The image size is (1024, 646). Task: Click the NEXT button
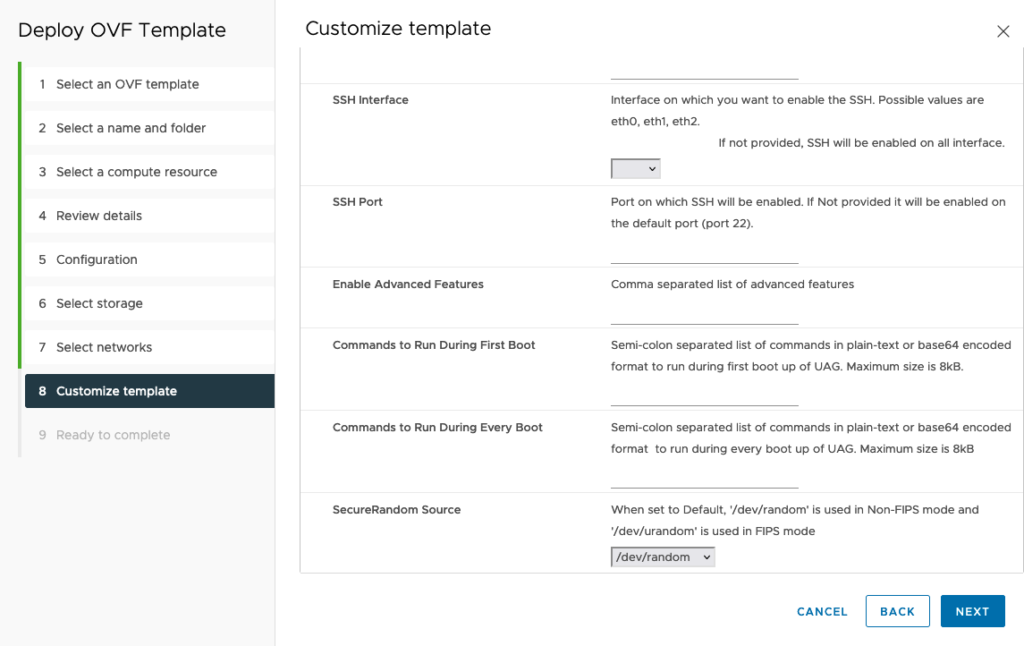coord(972,611)
